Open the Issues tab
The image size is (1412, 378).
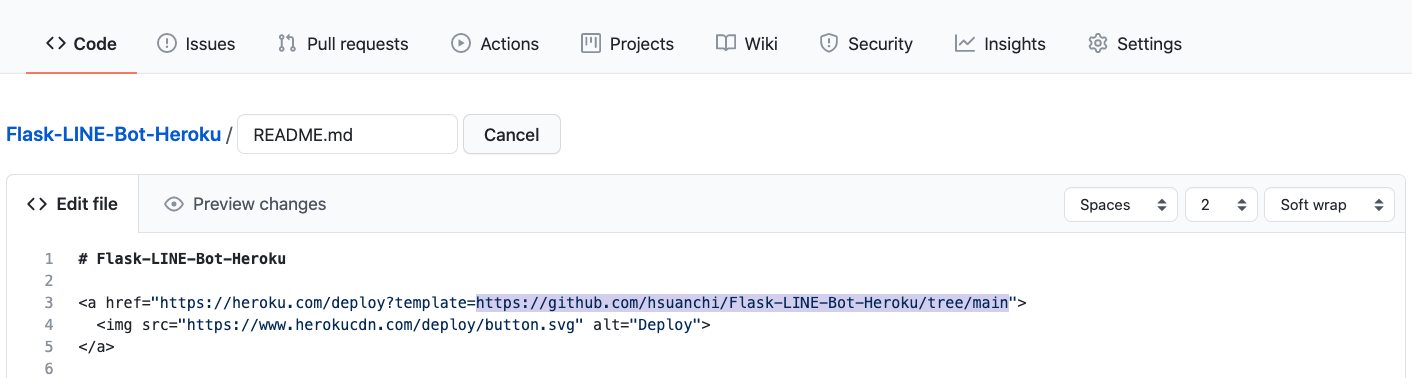[x=196, y=44]
